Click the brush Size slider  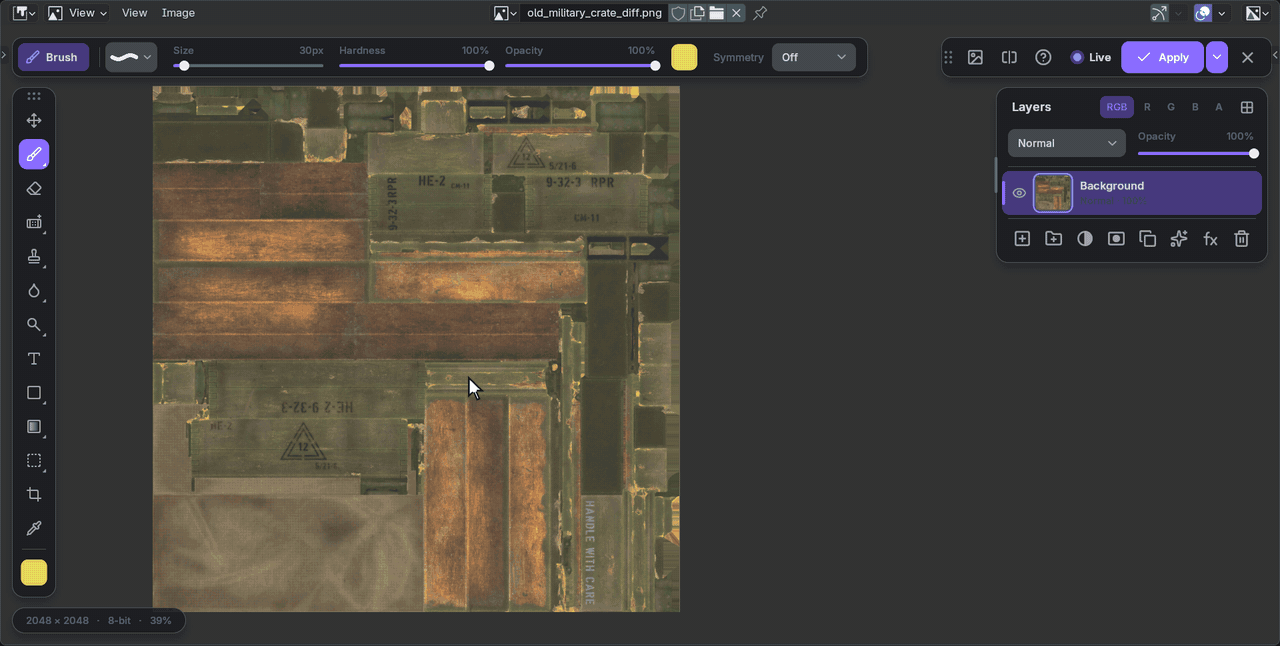pos(248,66)
